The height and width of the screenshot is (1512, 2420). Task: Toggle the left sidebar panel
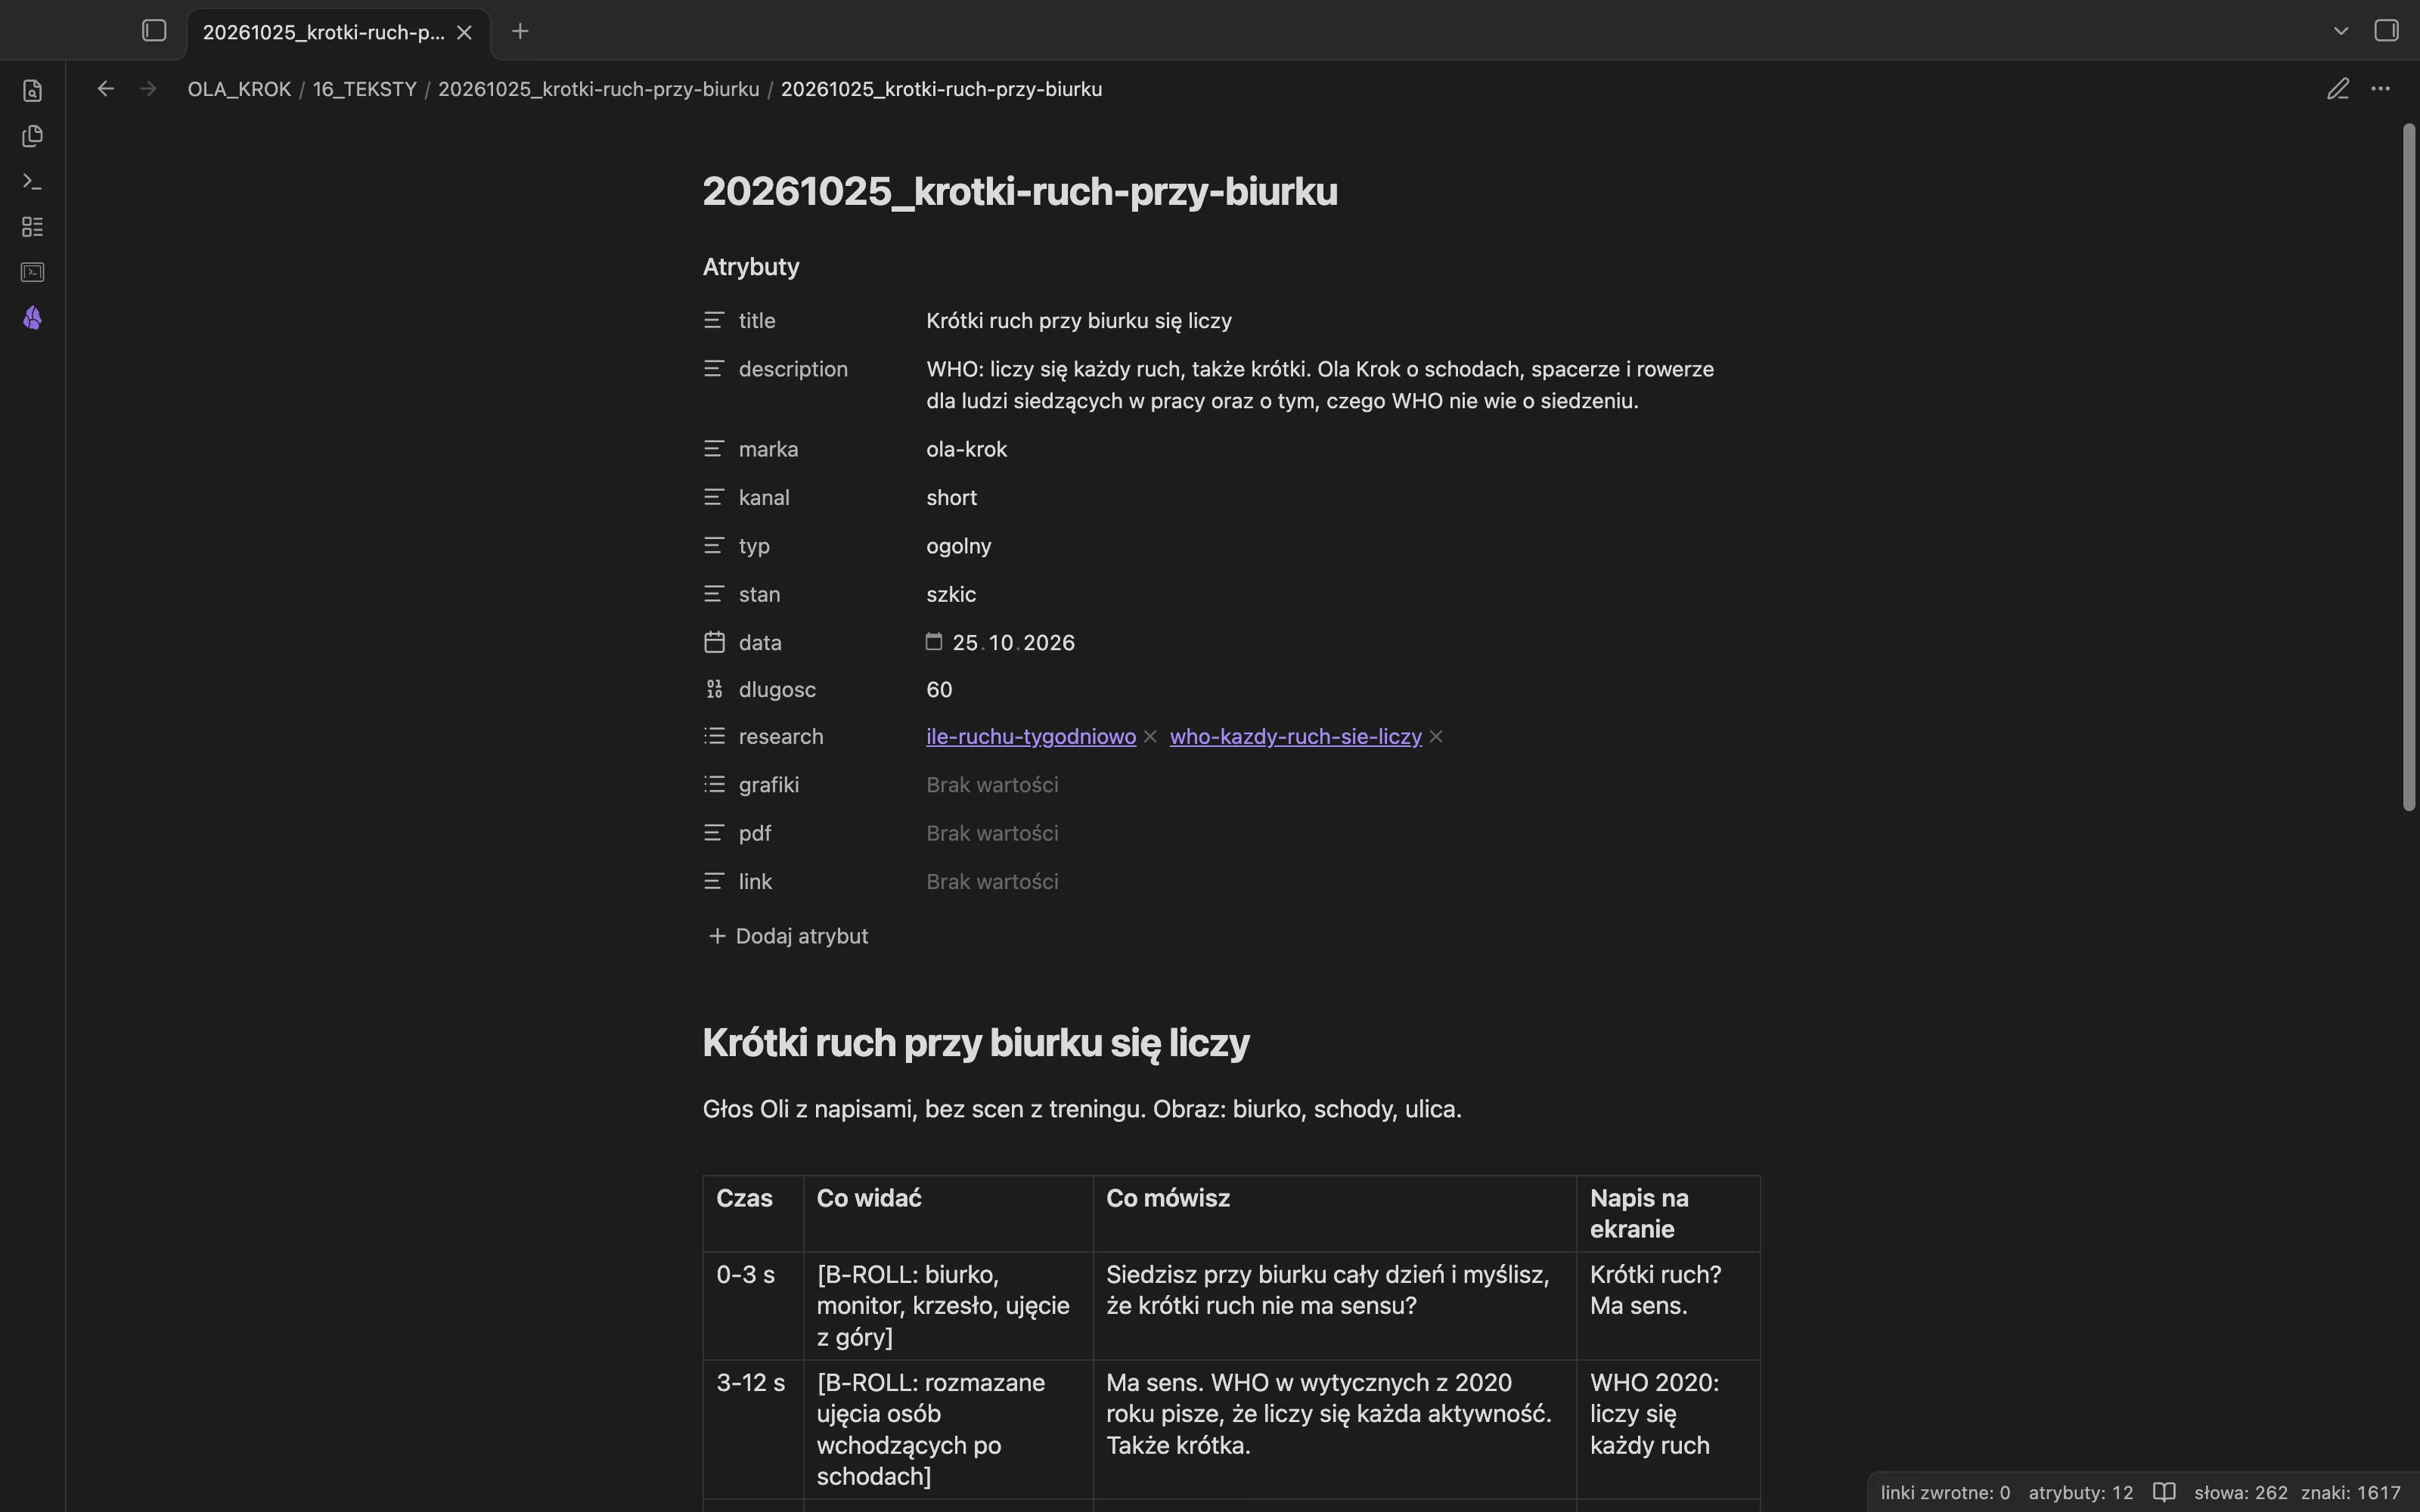pos(154,31)
